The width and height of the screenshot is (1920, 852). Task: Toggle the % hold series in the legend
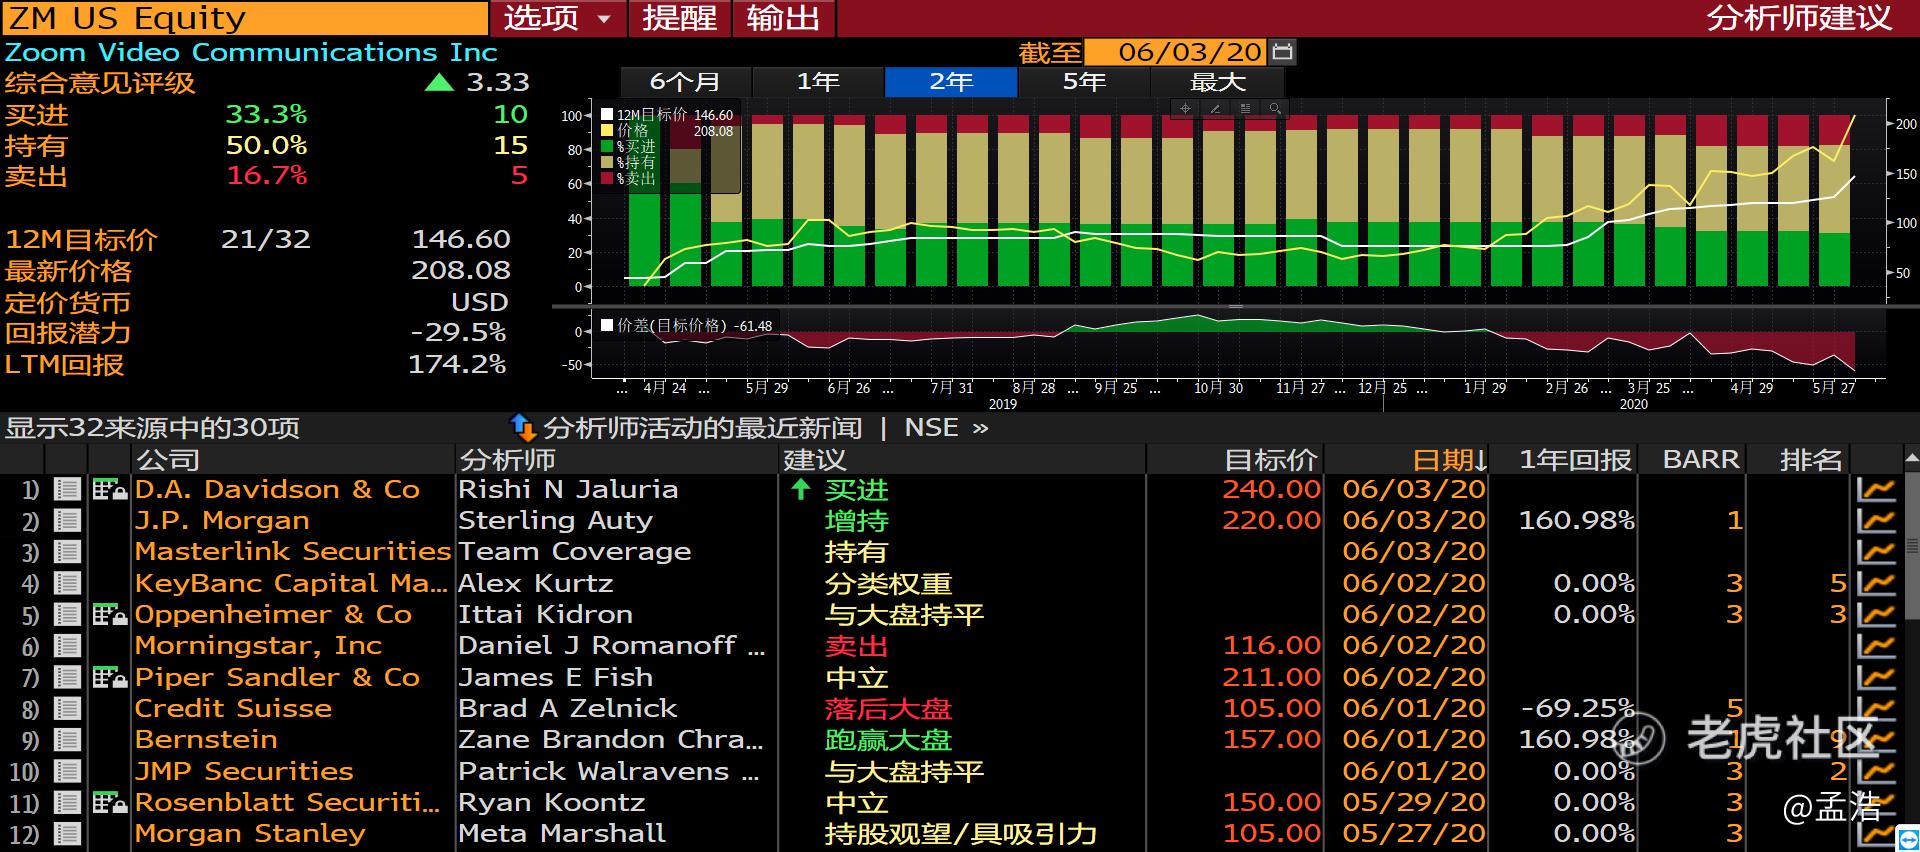[x=607, y=162]
